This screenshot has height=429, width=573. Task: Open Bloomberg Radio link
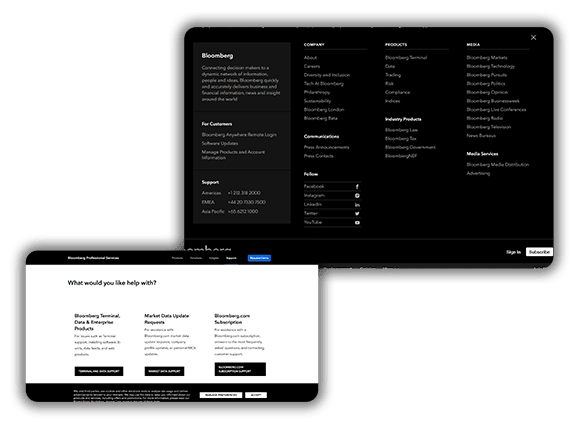(x=485, y=118)
